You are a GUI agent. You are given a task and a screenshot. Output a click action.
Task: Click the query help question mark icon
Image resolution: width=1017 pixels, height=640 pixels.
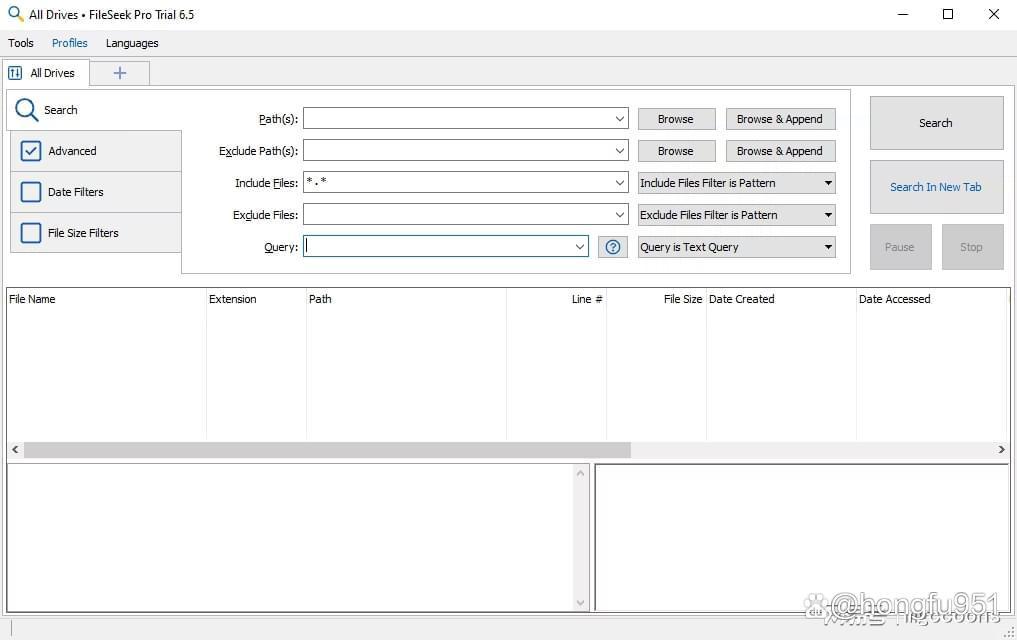pos(612,247)
